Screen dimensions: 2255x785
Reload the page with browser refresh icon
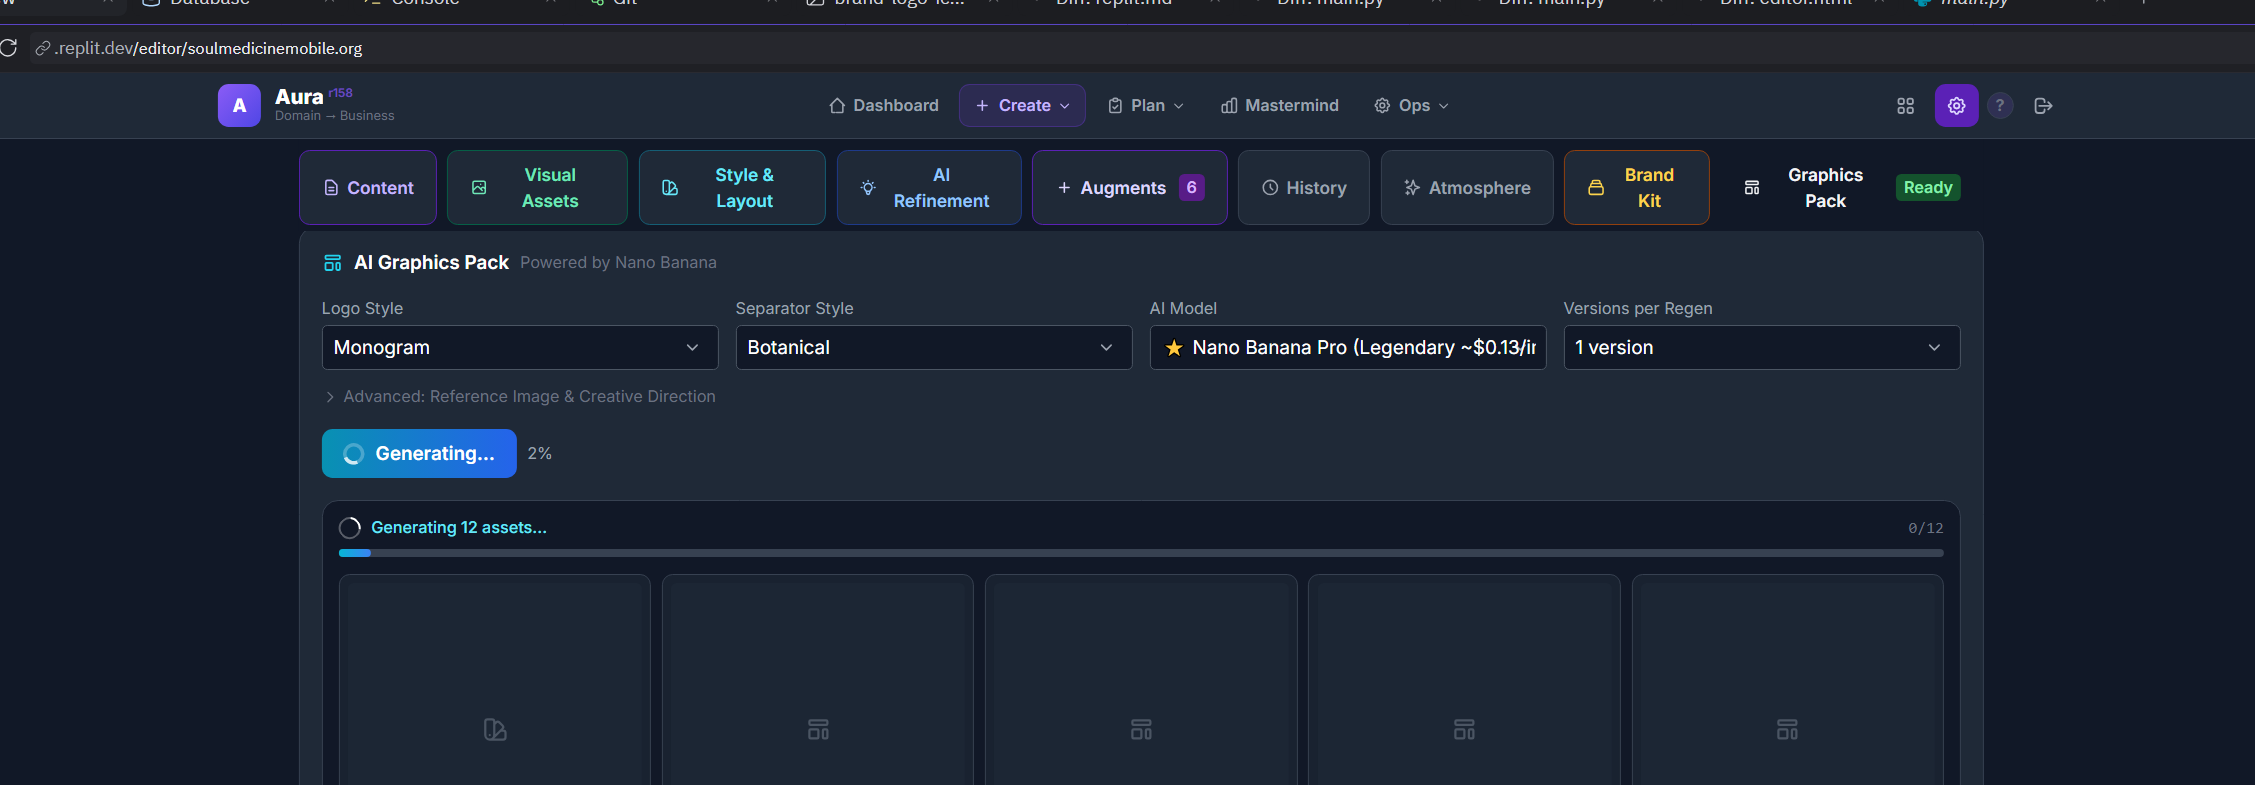click(x=9, y=48)
